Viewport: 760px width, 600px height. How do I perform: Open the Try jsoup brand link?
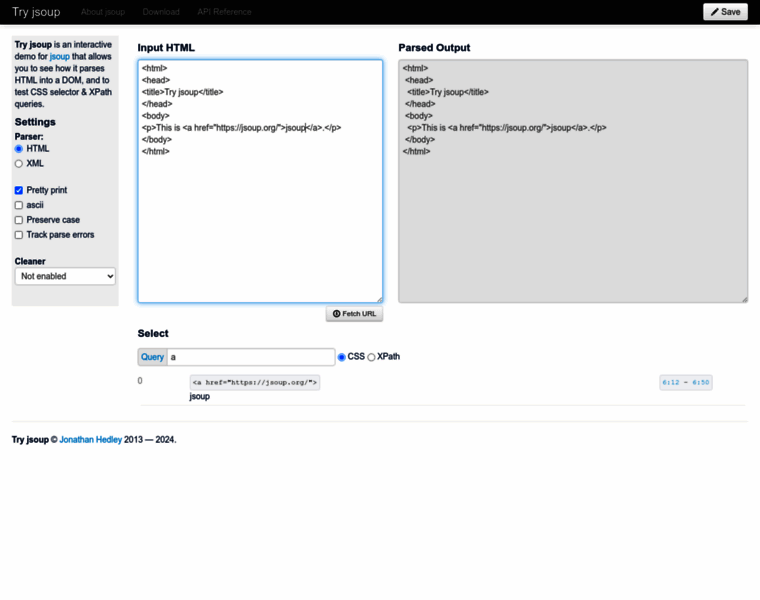click(36, 12)
